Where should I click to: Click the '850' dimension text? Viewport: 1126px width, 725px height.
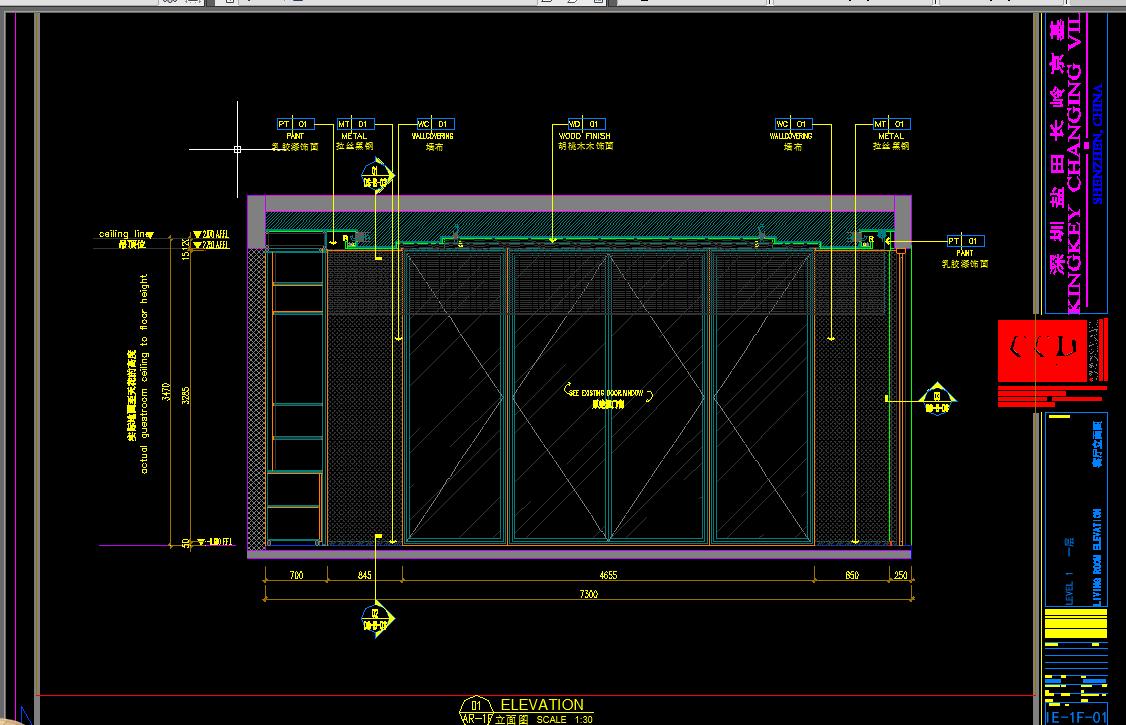(x=852, y=575)
